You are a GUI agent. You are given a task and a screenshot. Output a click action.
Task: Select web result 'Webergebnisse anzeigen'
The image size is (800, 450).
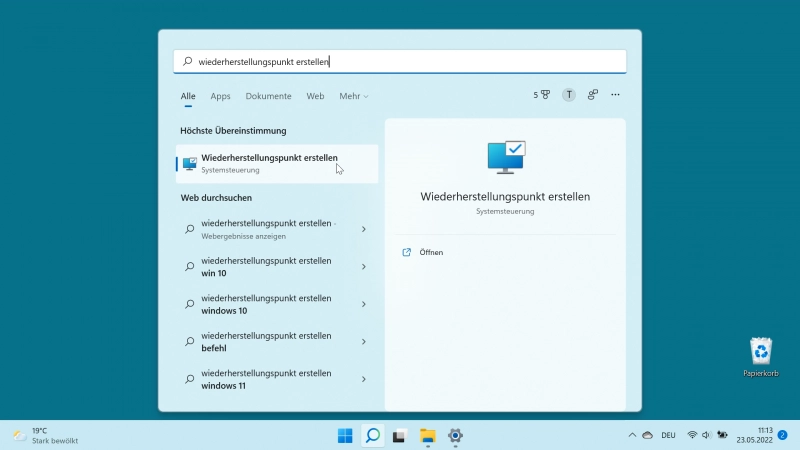click(x=277, y=229)
